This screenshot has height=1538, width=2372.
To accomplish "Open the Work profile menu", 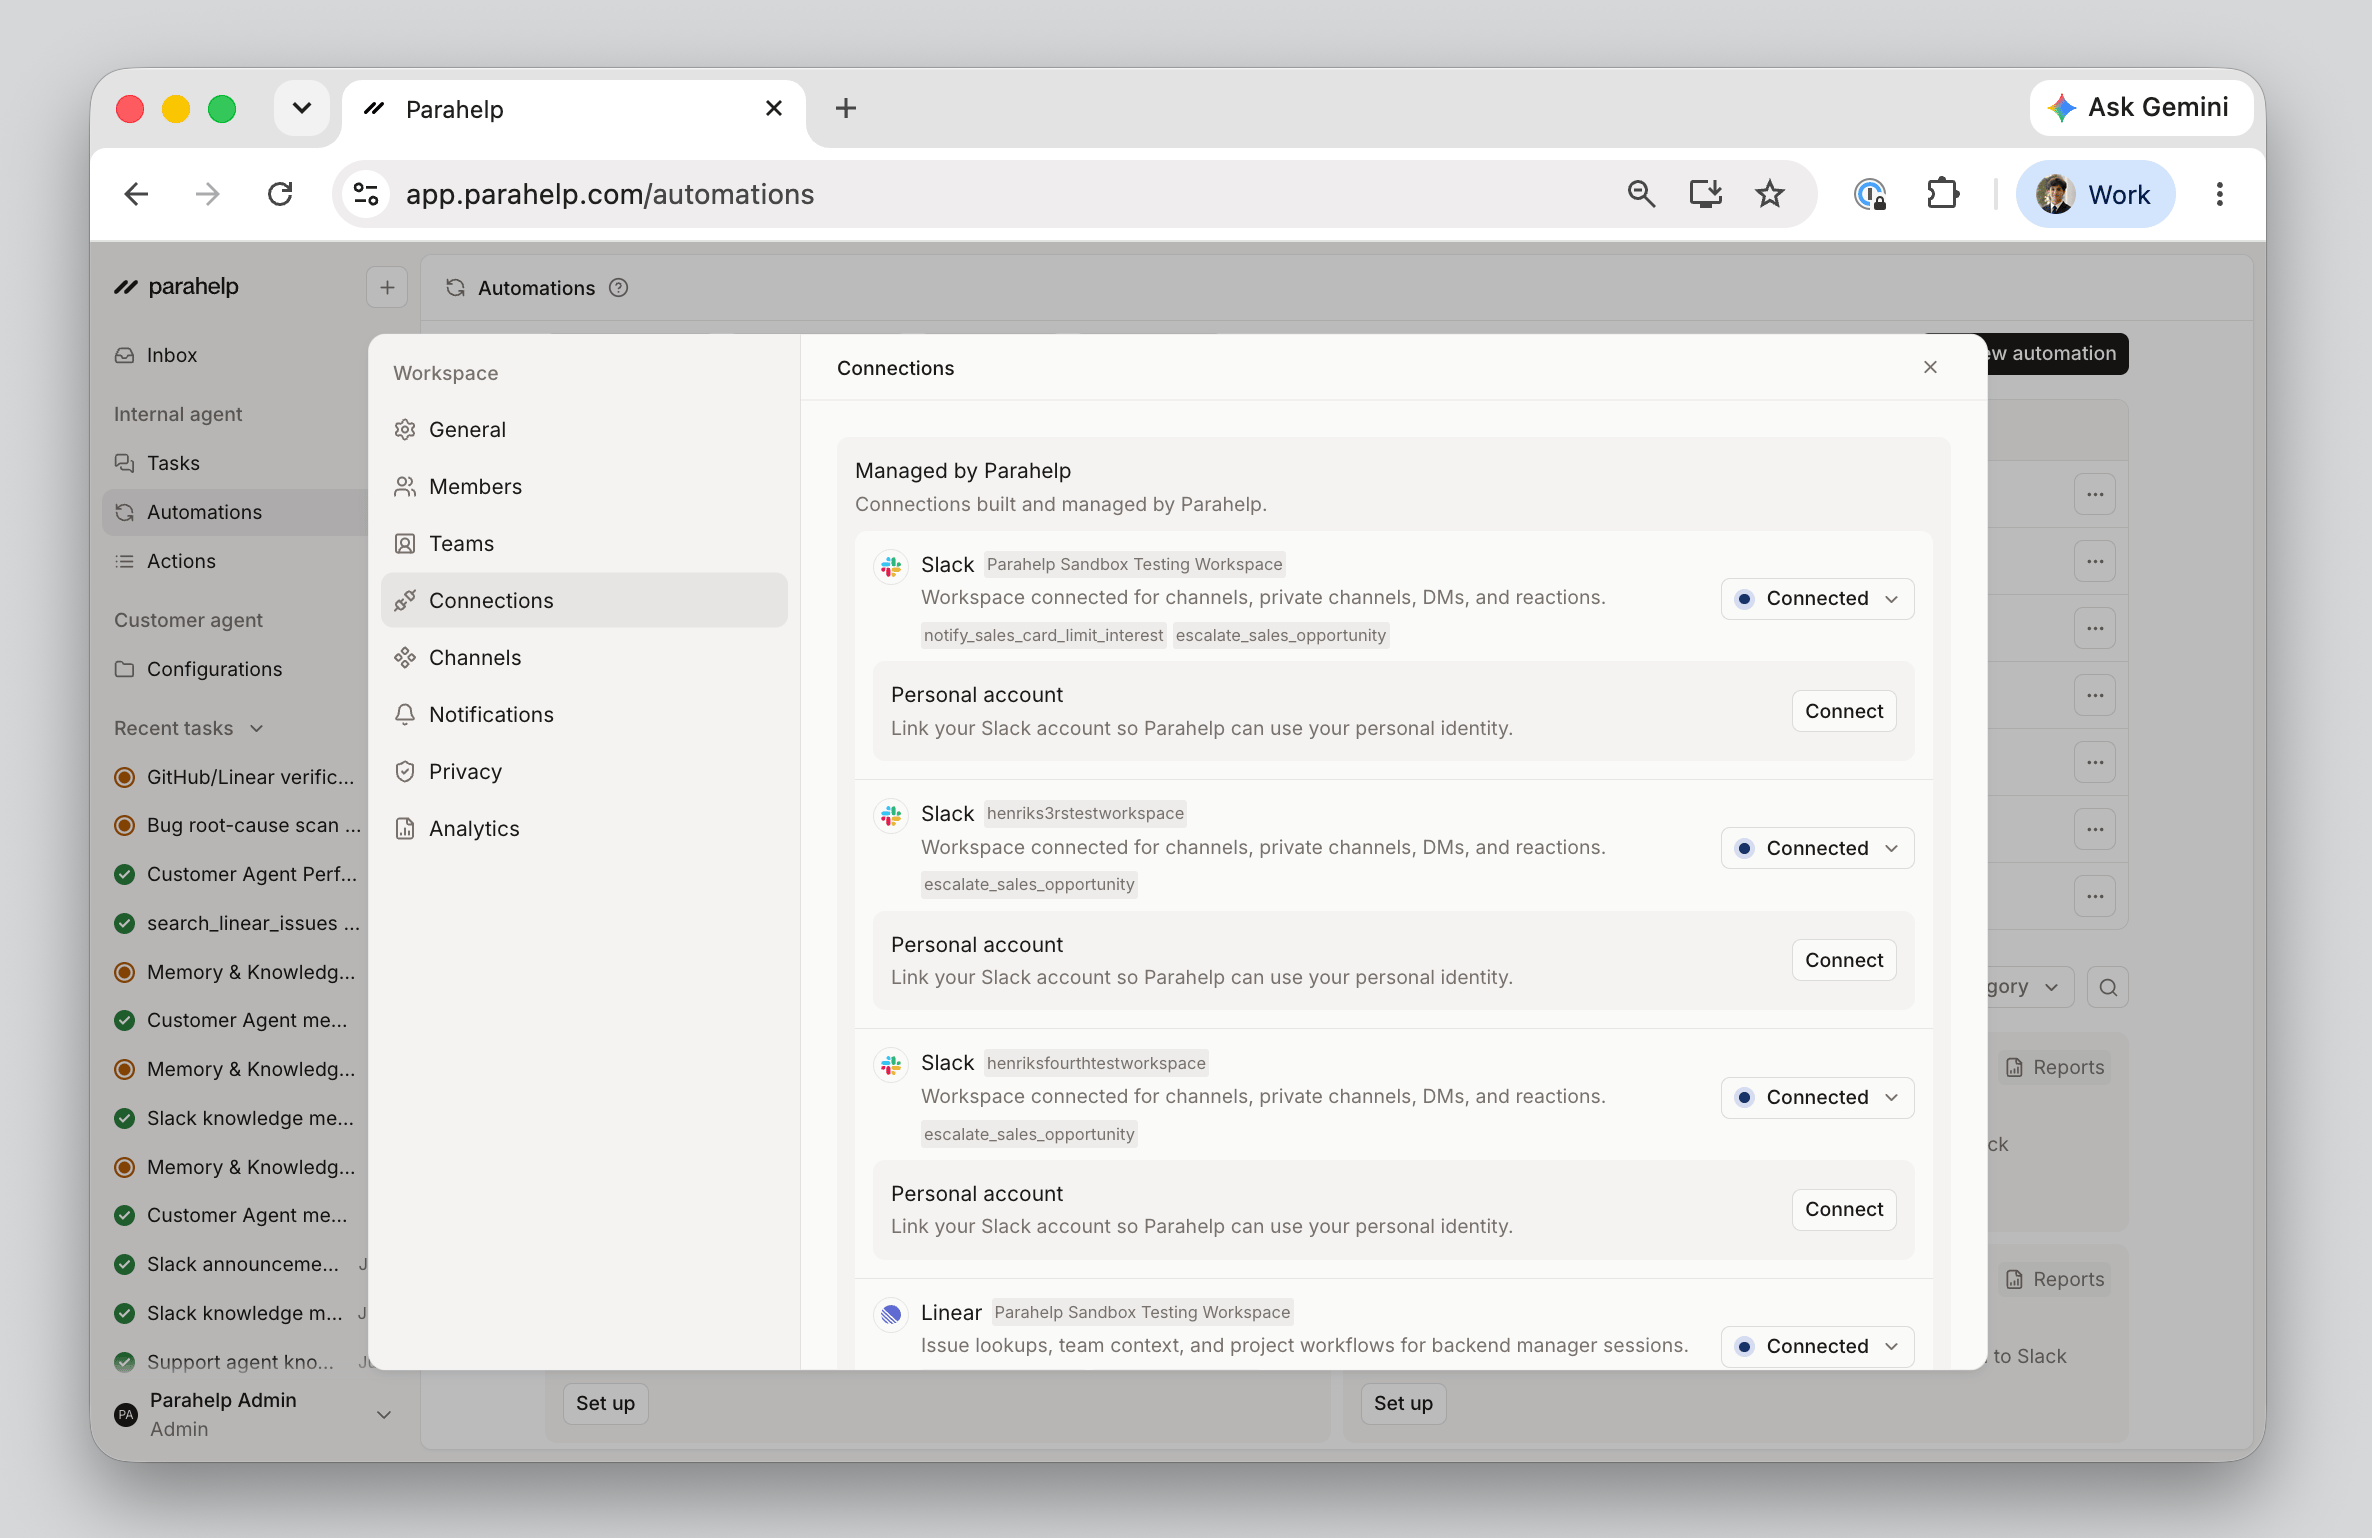I will [2095, 194].
